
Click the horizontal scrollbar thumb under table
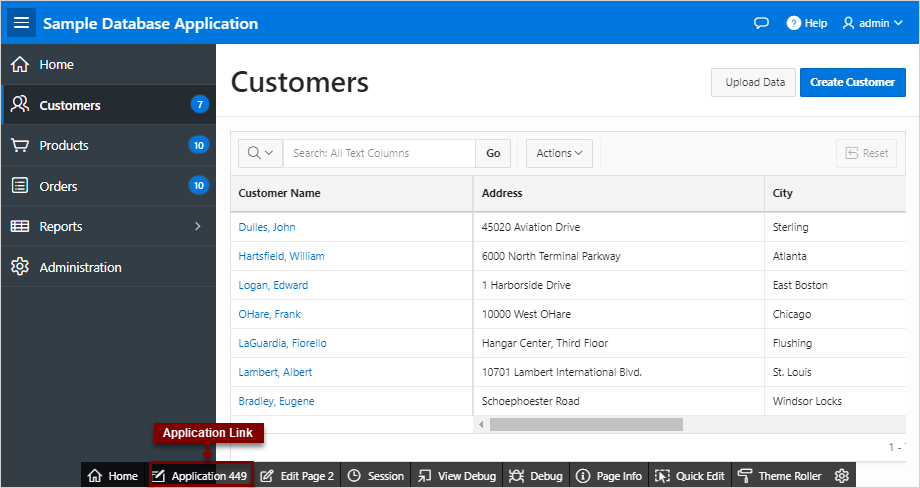tap(586, 424)
